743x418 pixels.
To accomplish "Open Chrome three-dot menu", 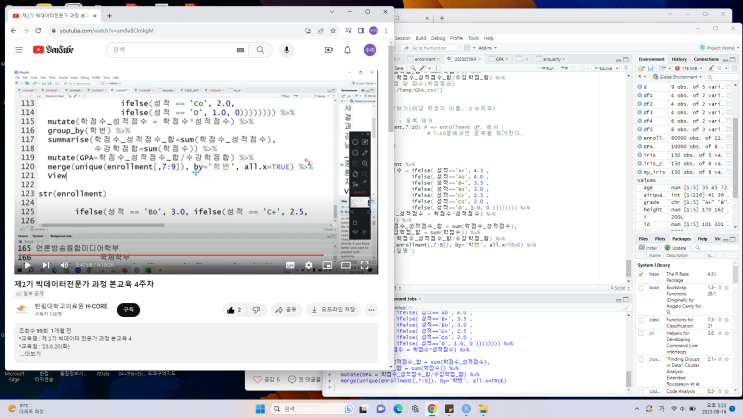I will (x=386, y=30).
